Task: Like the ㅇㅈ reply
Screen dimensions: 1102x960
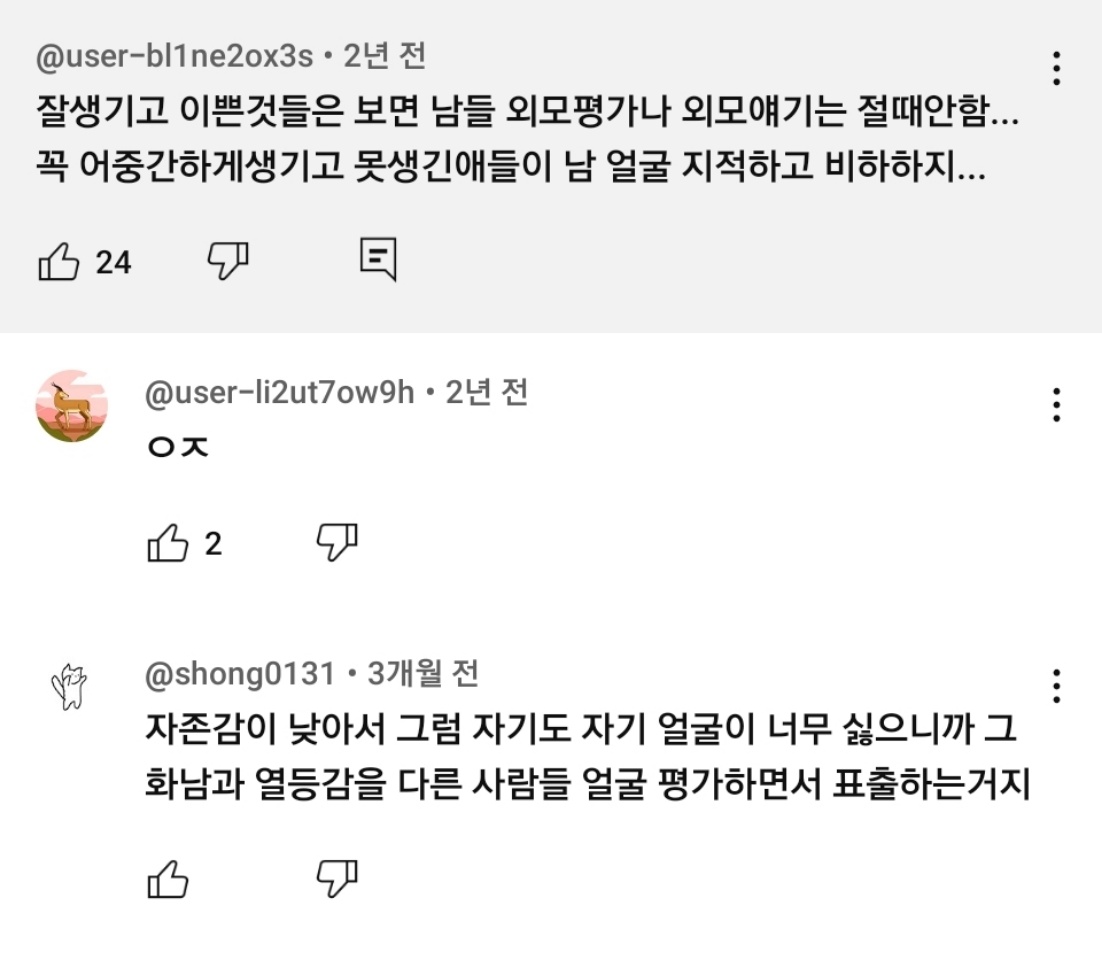Action: coord(167,544)
